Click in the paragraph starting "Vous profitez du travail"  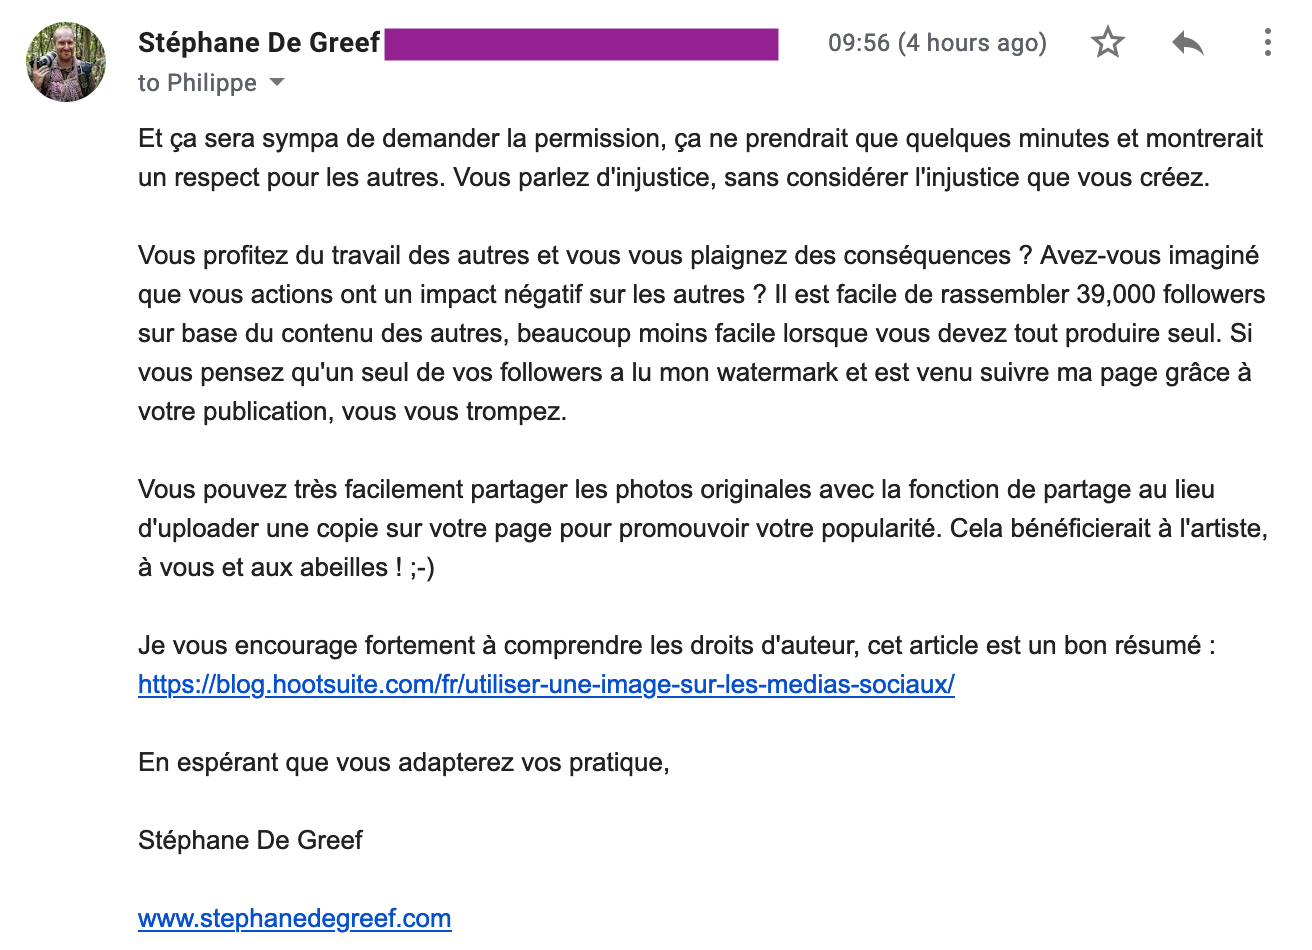(702, 333)
